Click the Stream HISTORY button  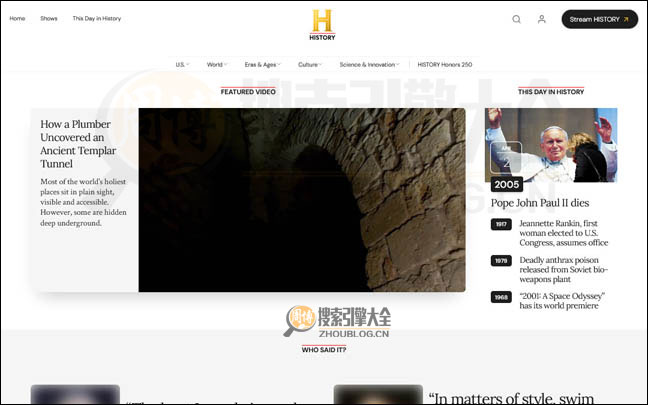pos(599,19)
